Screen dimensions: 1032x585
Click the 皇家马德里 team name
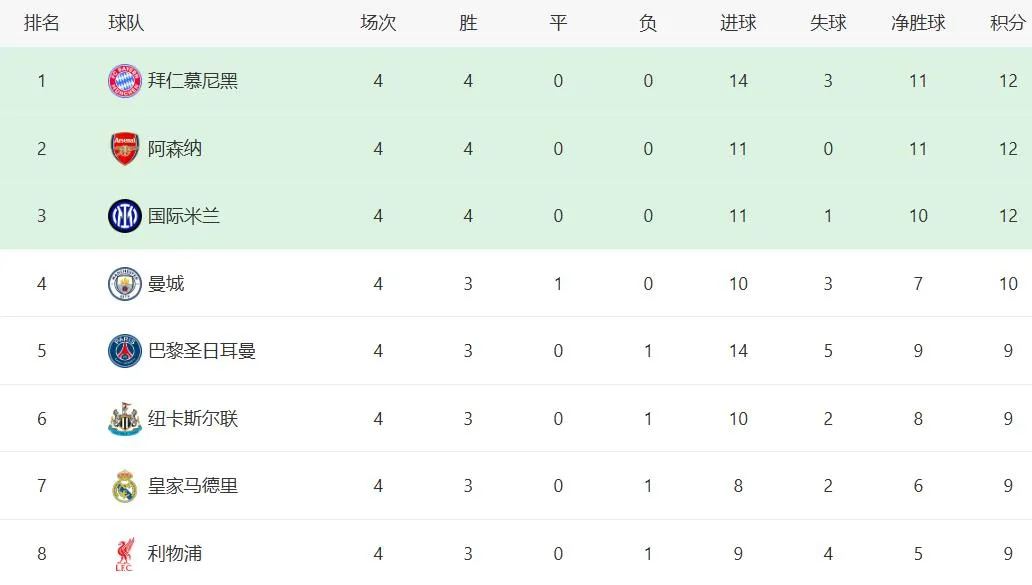[193, 486]
